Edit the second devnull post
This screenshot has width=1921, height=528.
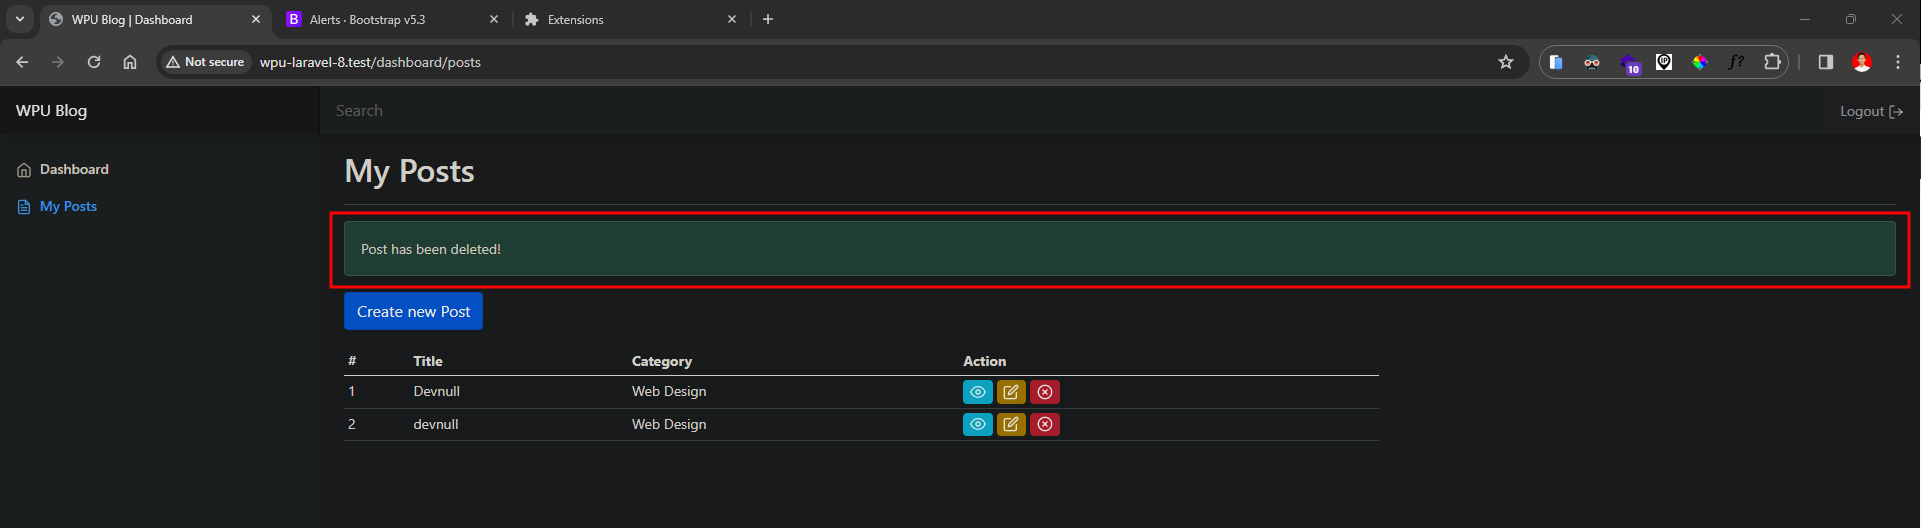click(x=1011, y=425)
